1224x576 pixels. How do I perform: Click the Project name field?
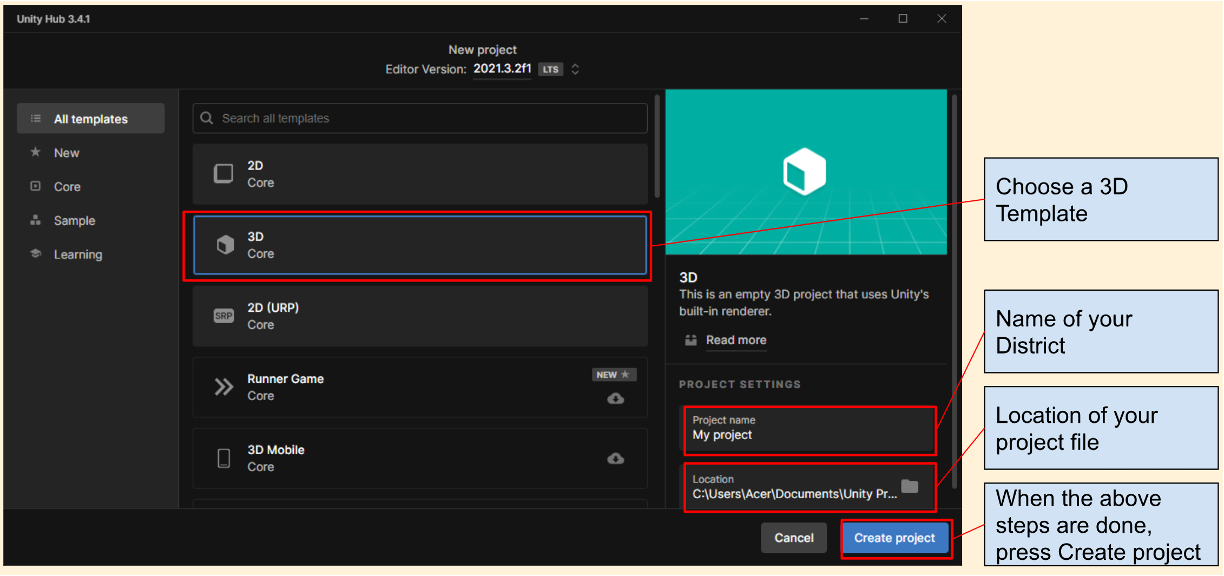point(810,428)
